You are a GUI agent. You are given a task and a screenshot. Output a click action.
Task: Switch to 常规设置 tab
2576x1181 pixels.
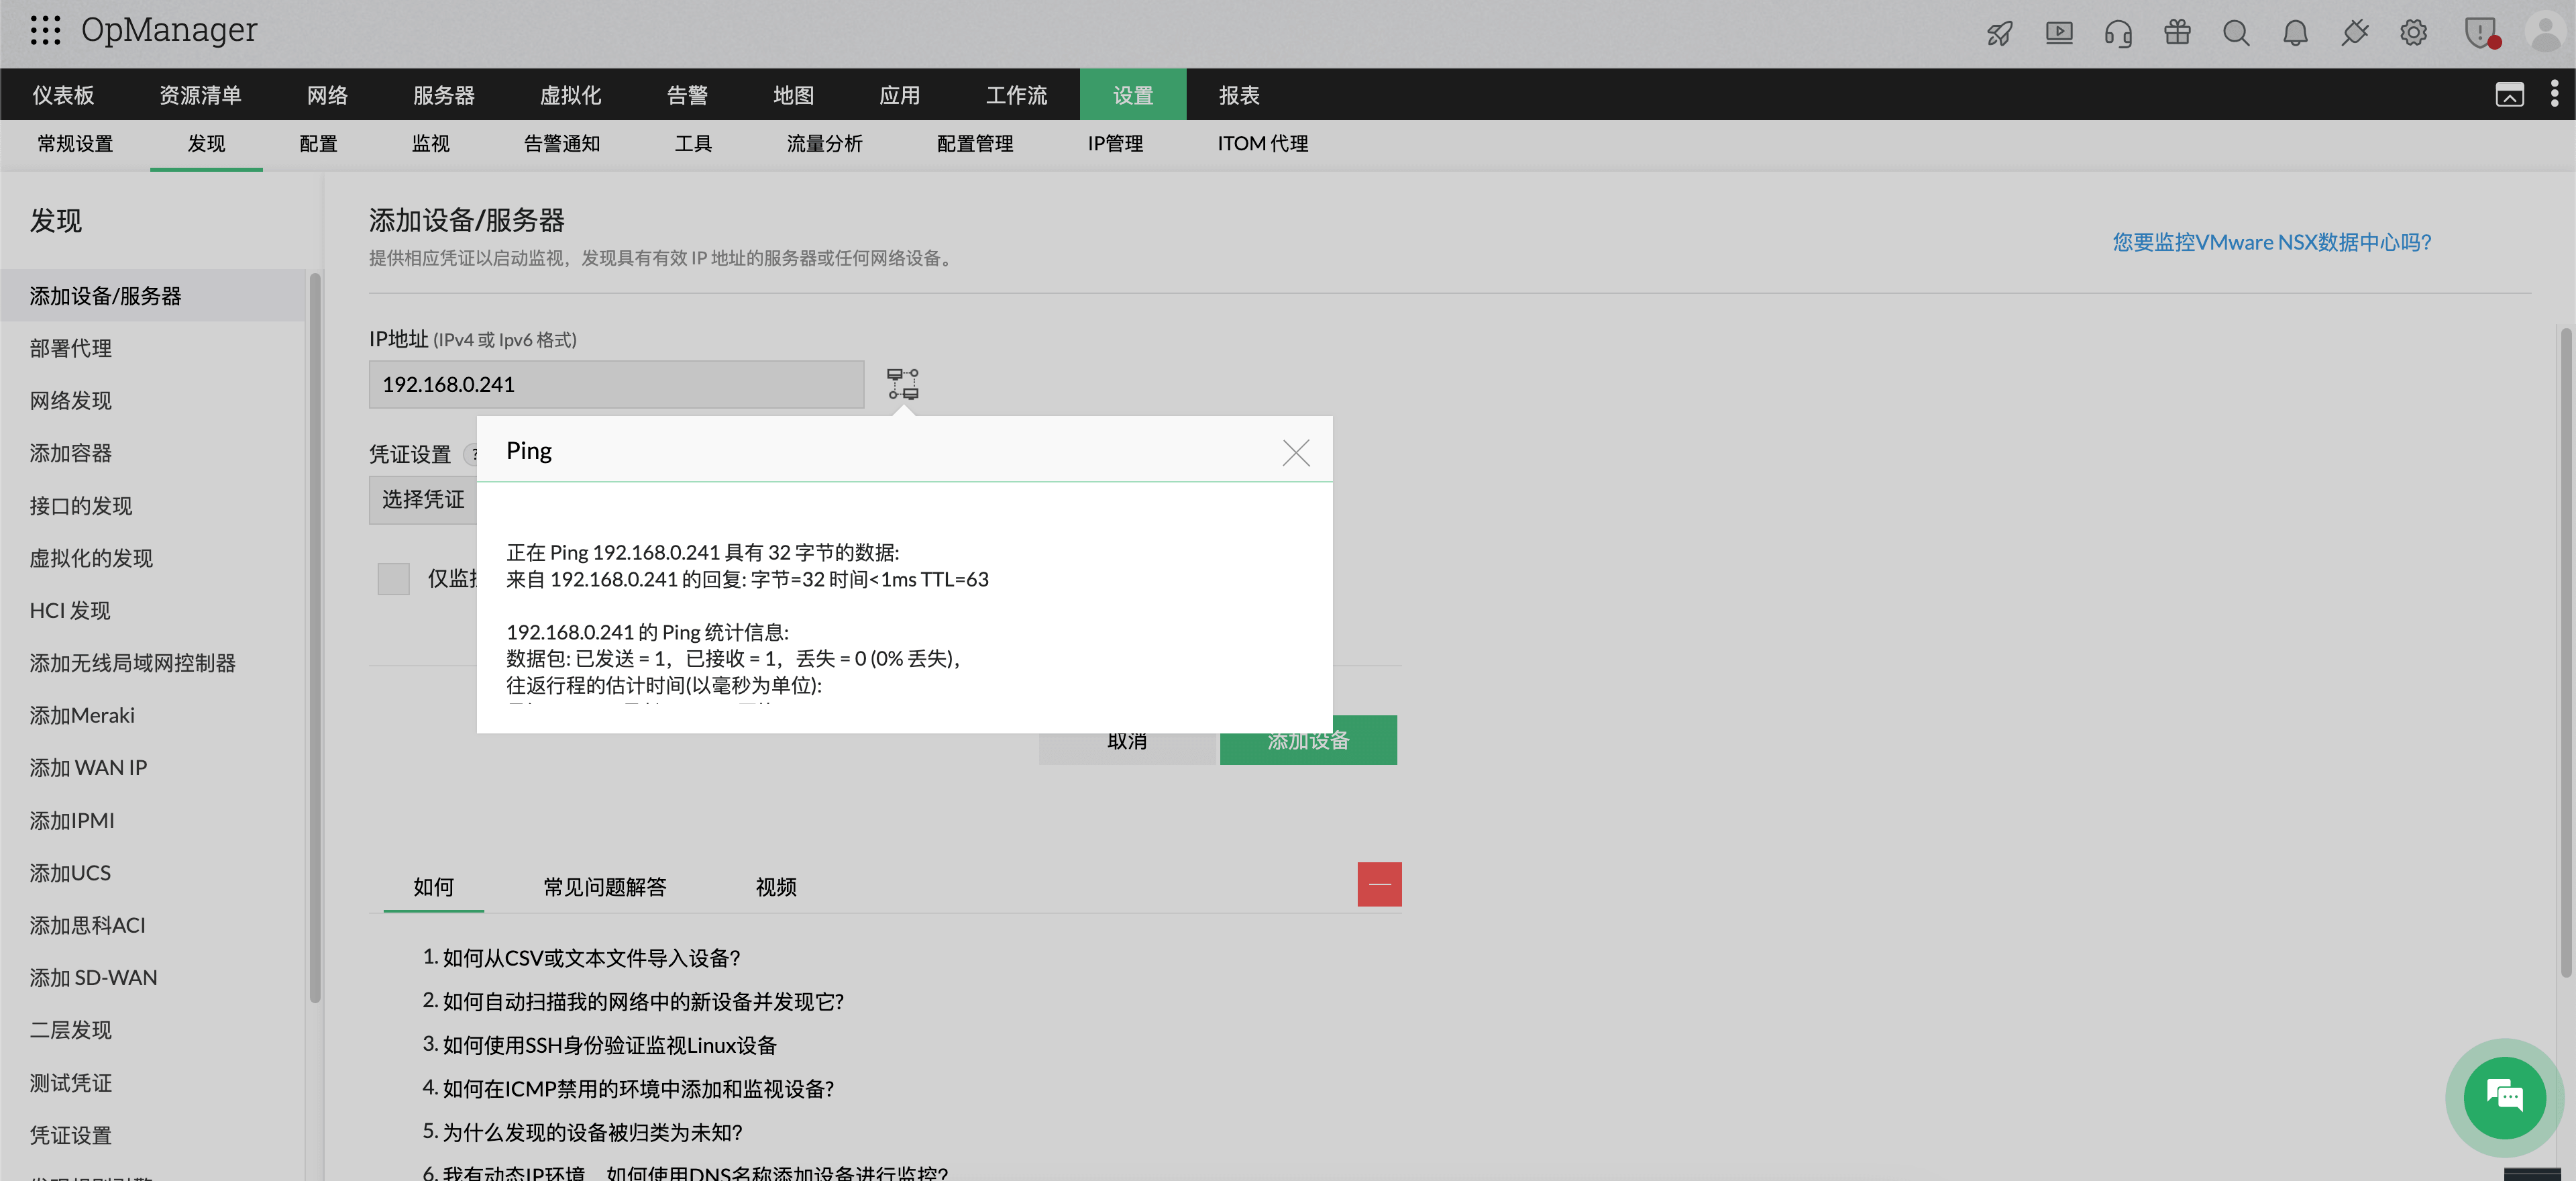point(75,144)
